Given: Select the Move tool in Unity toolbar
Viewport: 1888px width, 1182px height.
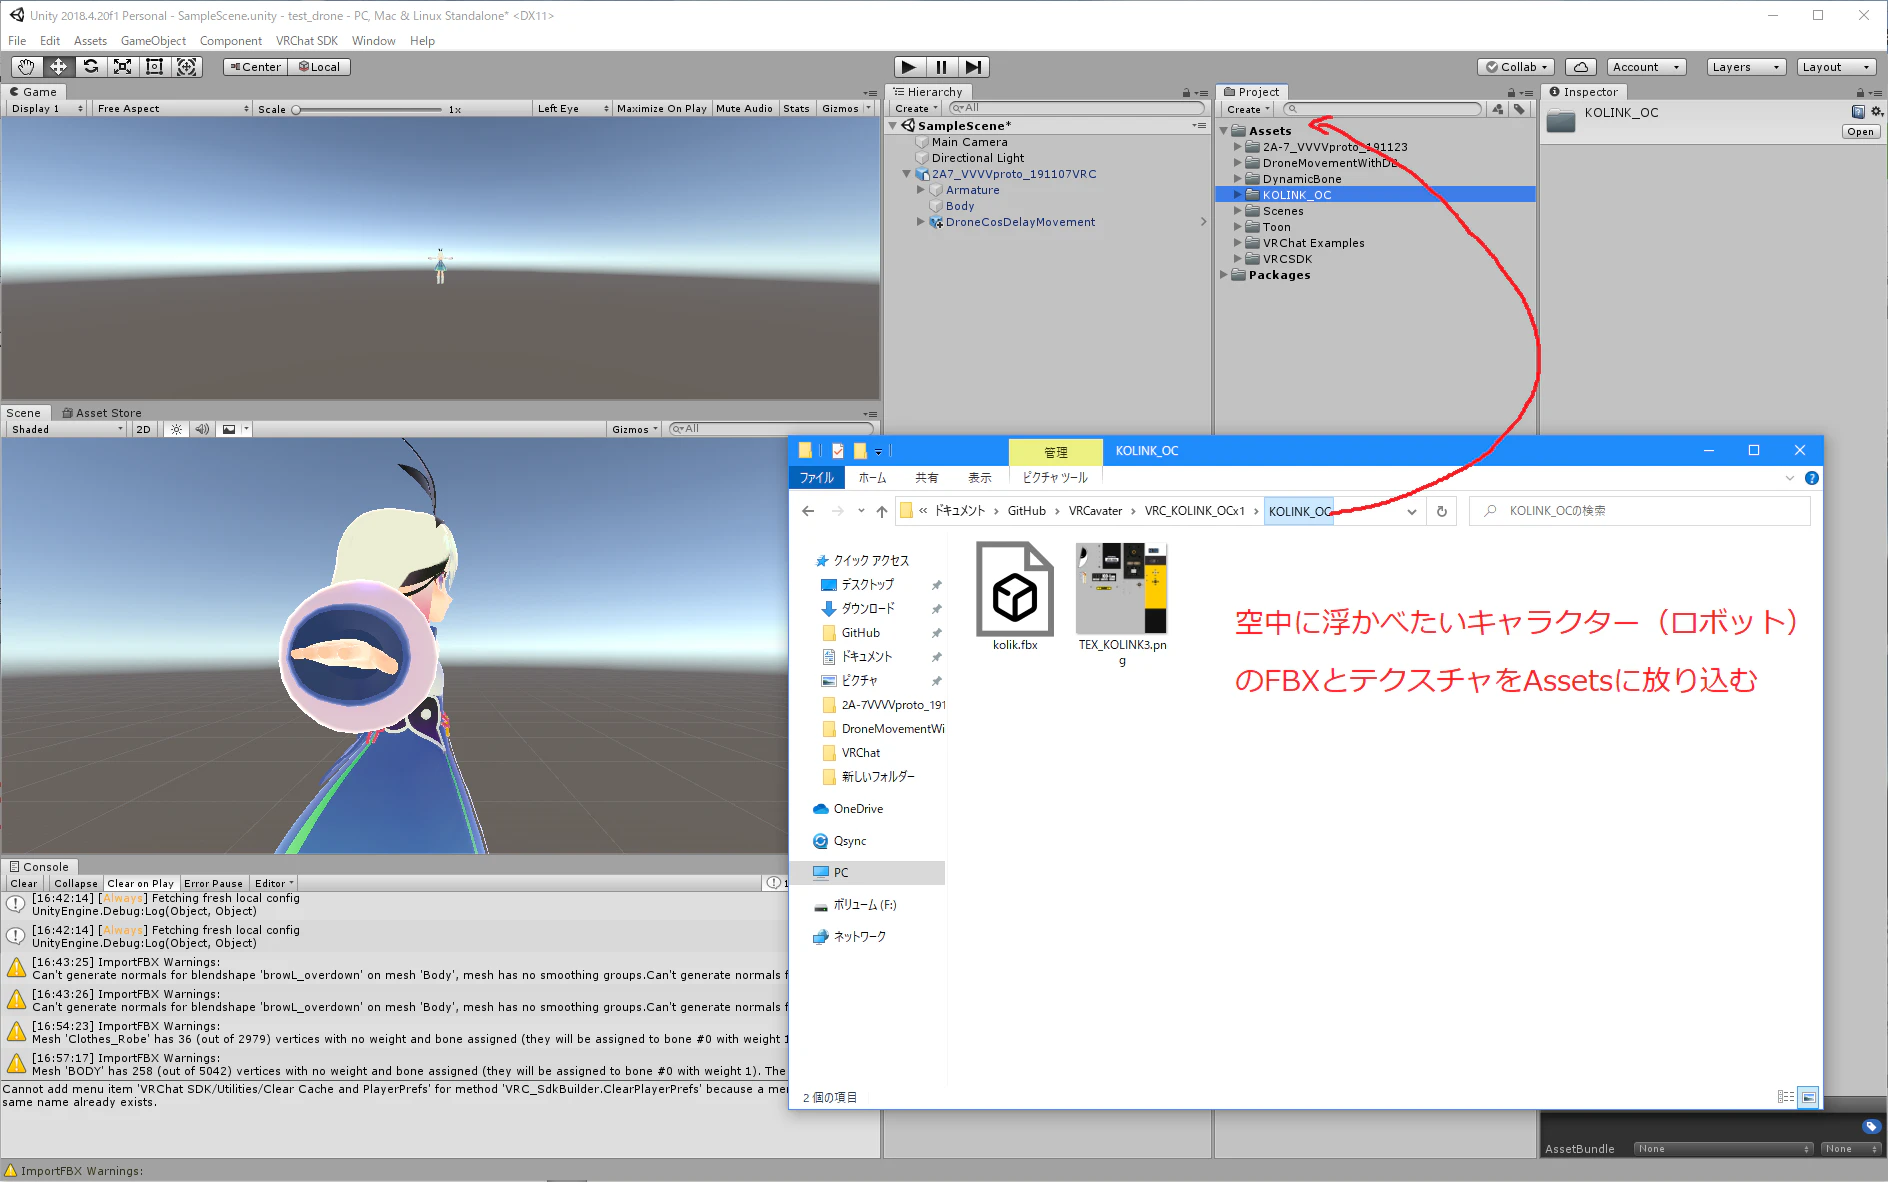Looking at the screenshot, I should point(58,67).
